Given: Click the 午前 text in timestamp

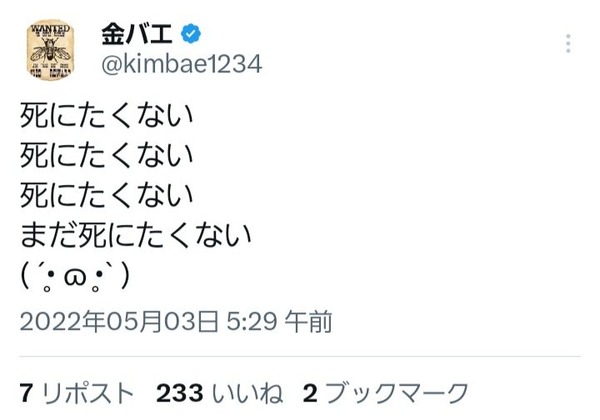Looking at the screenshot, I should [x=308, y=321].
